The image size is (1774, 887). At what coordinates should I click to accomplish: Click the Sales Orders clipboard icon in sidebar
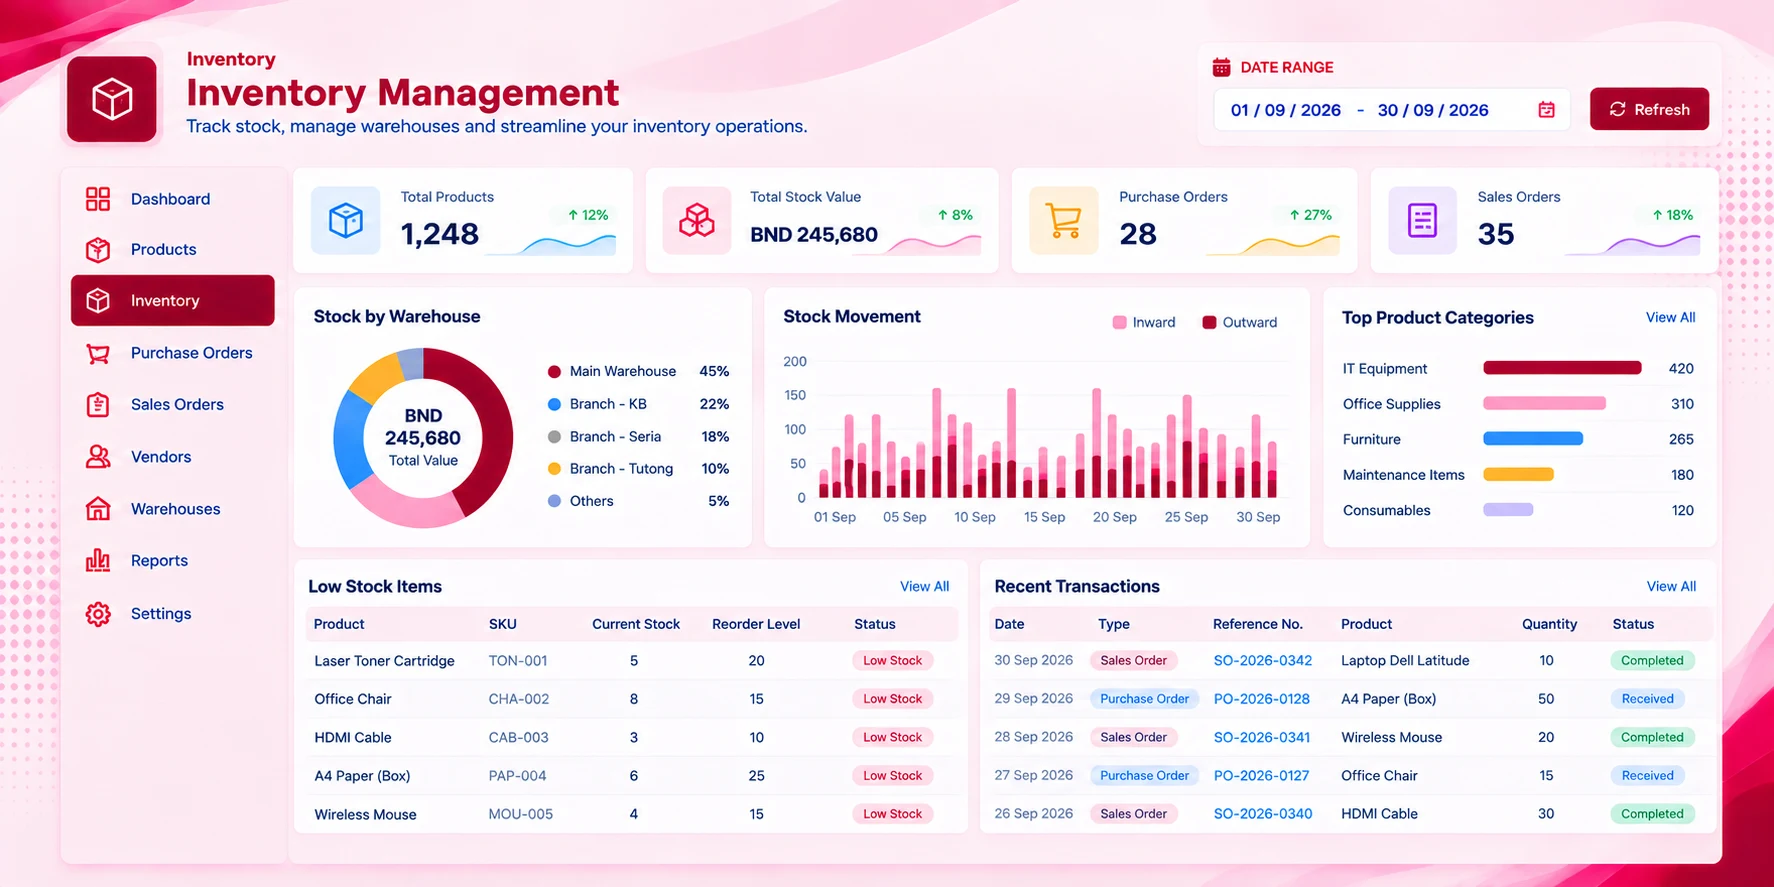[x=98, y=405]
